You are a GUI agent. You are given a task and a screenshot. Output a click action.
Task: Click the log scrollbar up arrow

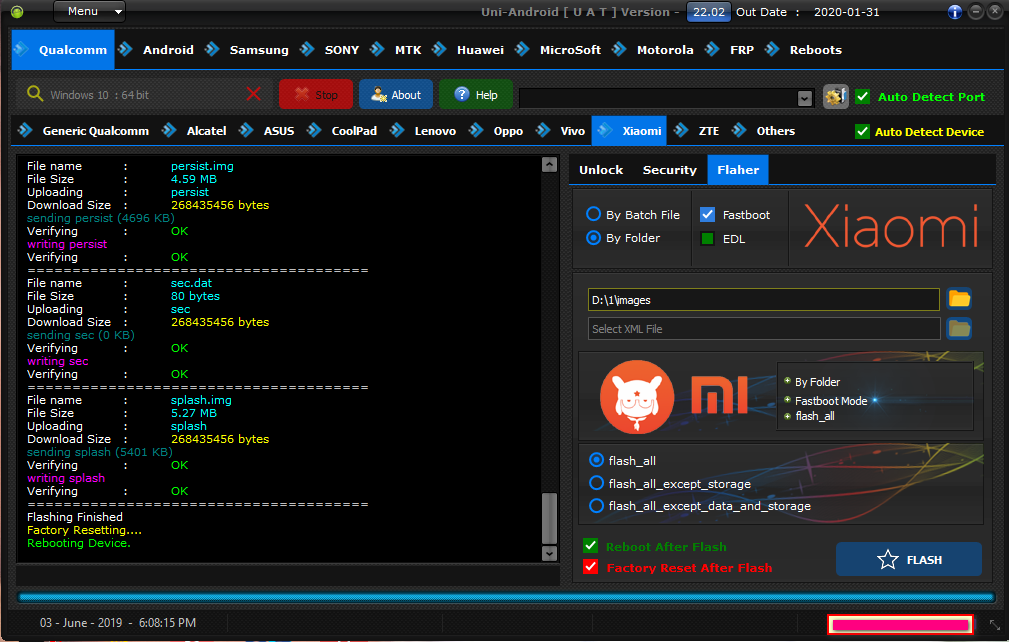tap(550, 165)
